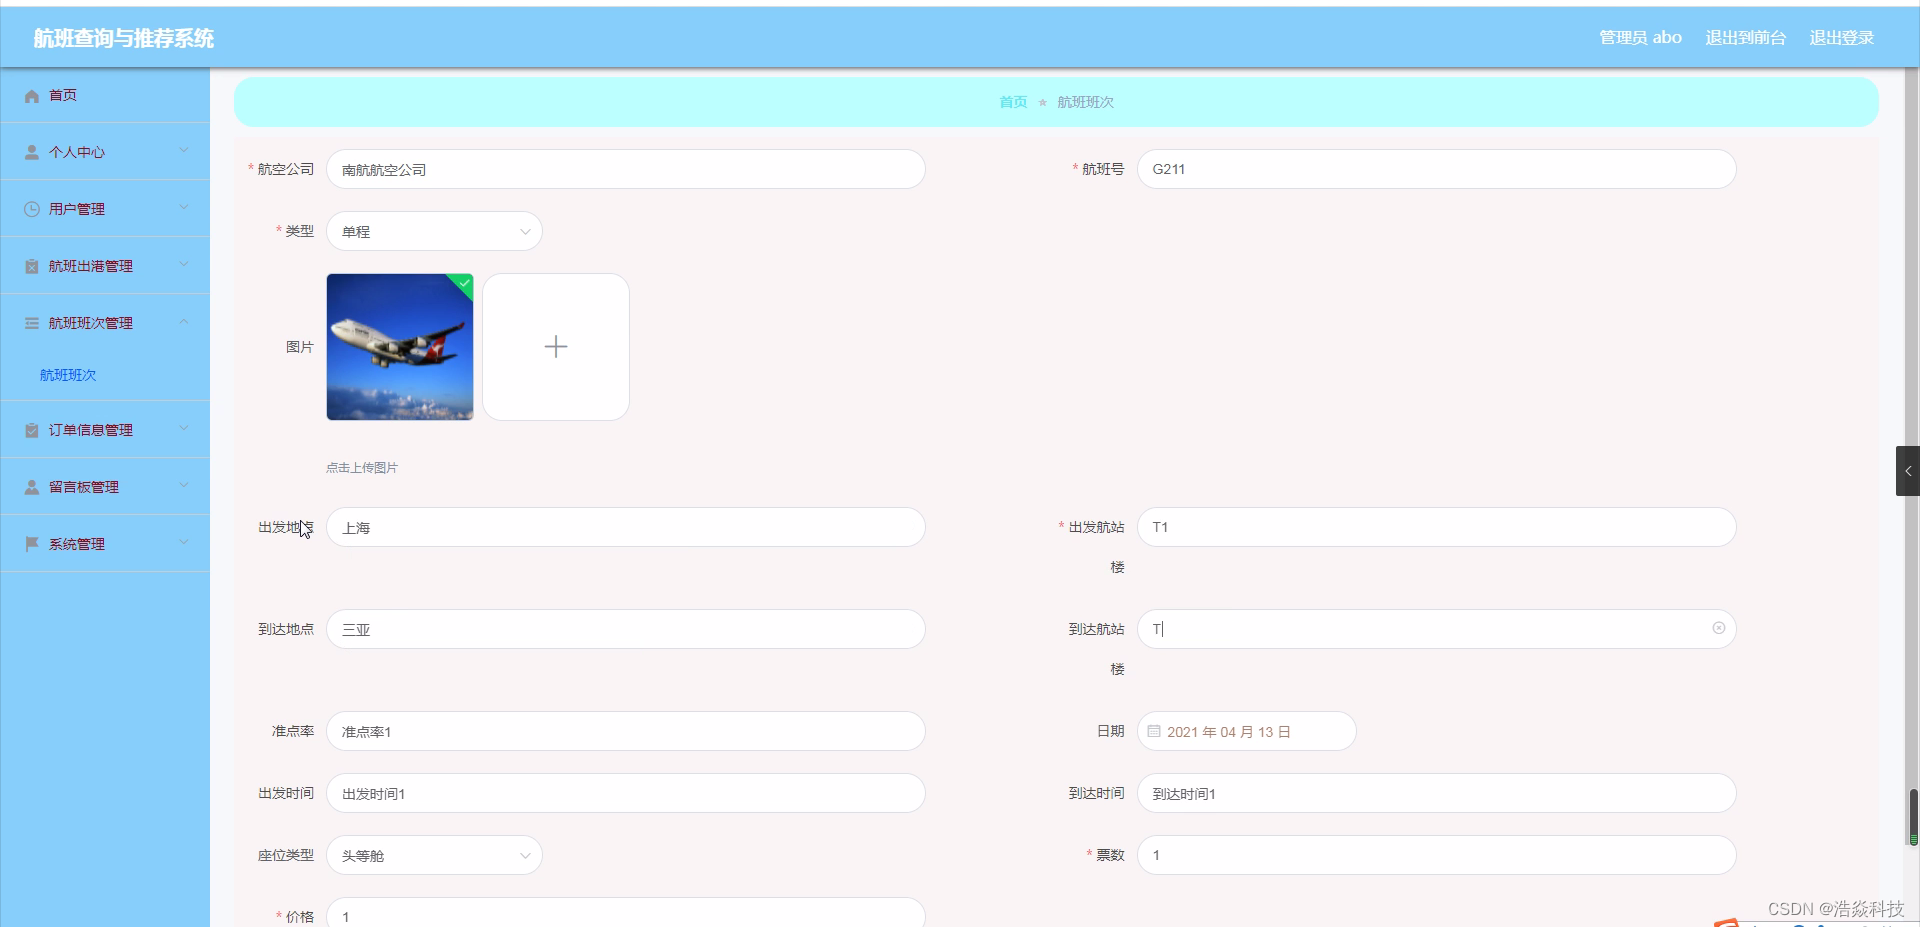Click the list icon beside 航班班次管理

[30, 322]
